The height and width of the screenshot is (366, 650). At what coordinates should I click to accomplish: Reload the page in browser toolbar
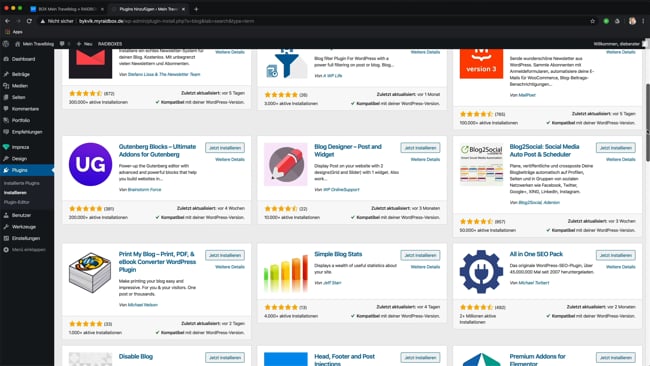(x=29, y=21)
